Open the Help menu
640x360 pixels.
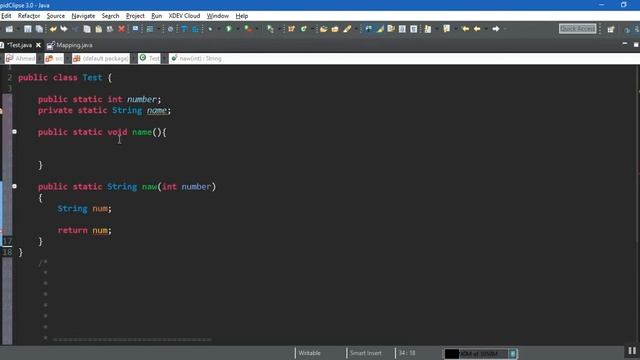click(x=242, y=16)
